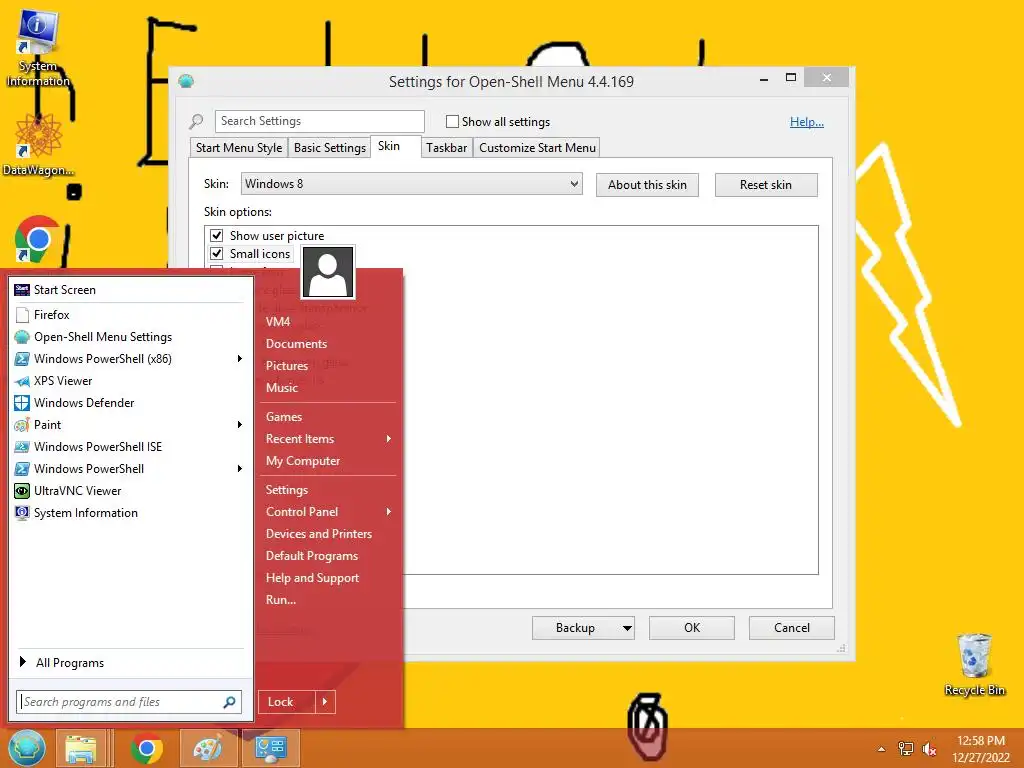The image size is (1024, 768).
Task: Open Chrome from the taskbar
Action: 147,749
